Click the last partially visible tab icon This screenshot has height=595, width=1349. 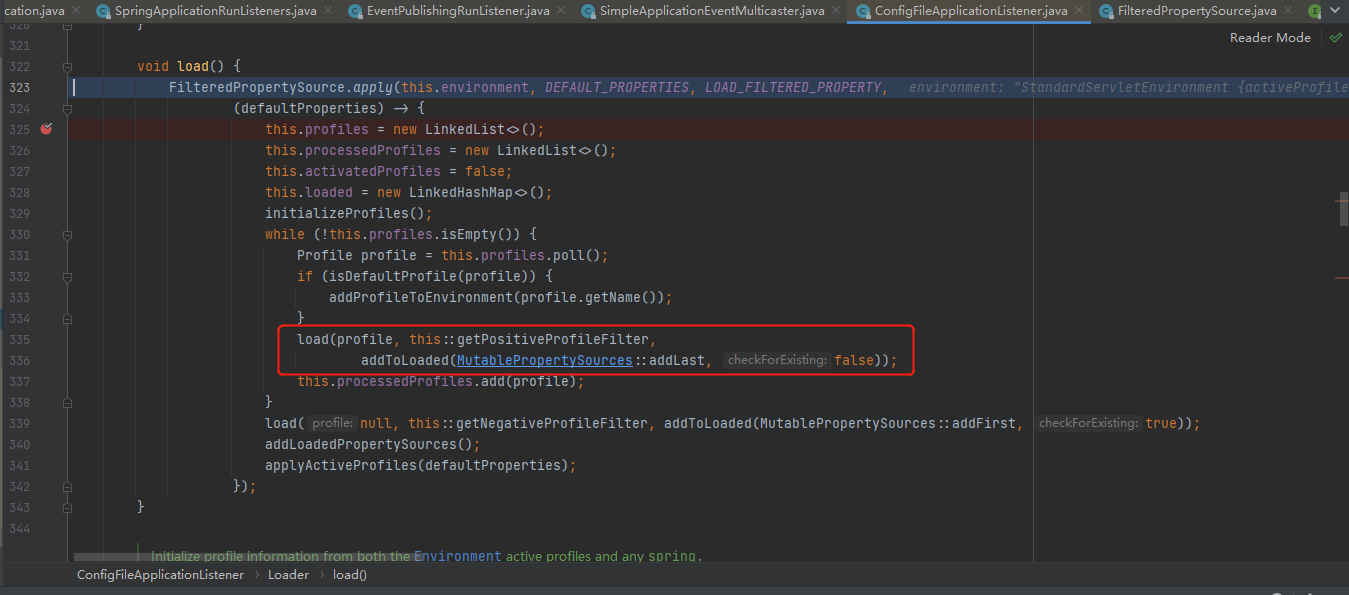click(1314, 11)
